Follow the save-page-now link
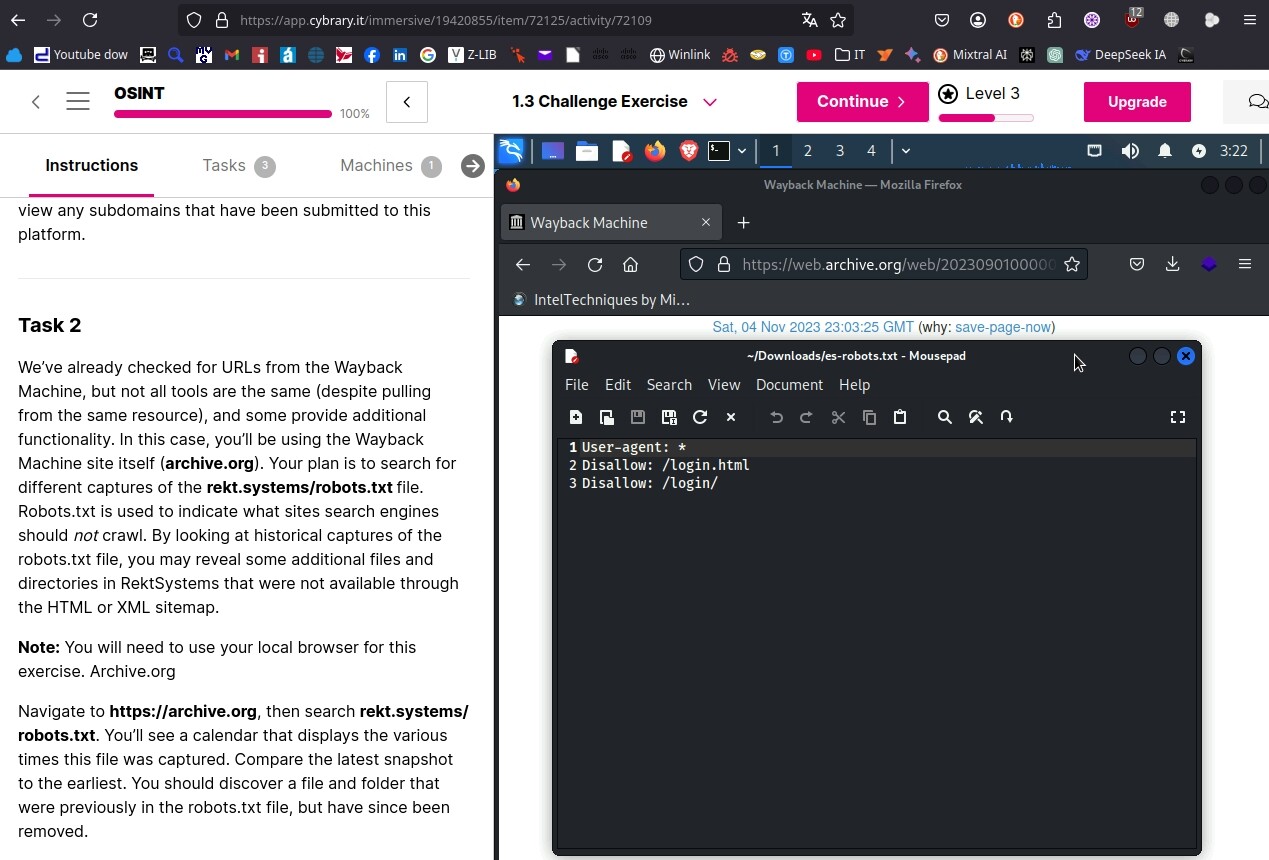1269x860 pixels. click(x=1002, y=327)
